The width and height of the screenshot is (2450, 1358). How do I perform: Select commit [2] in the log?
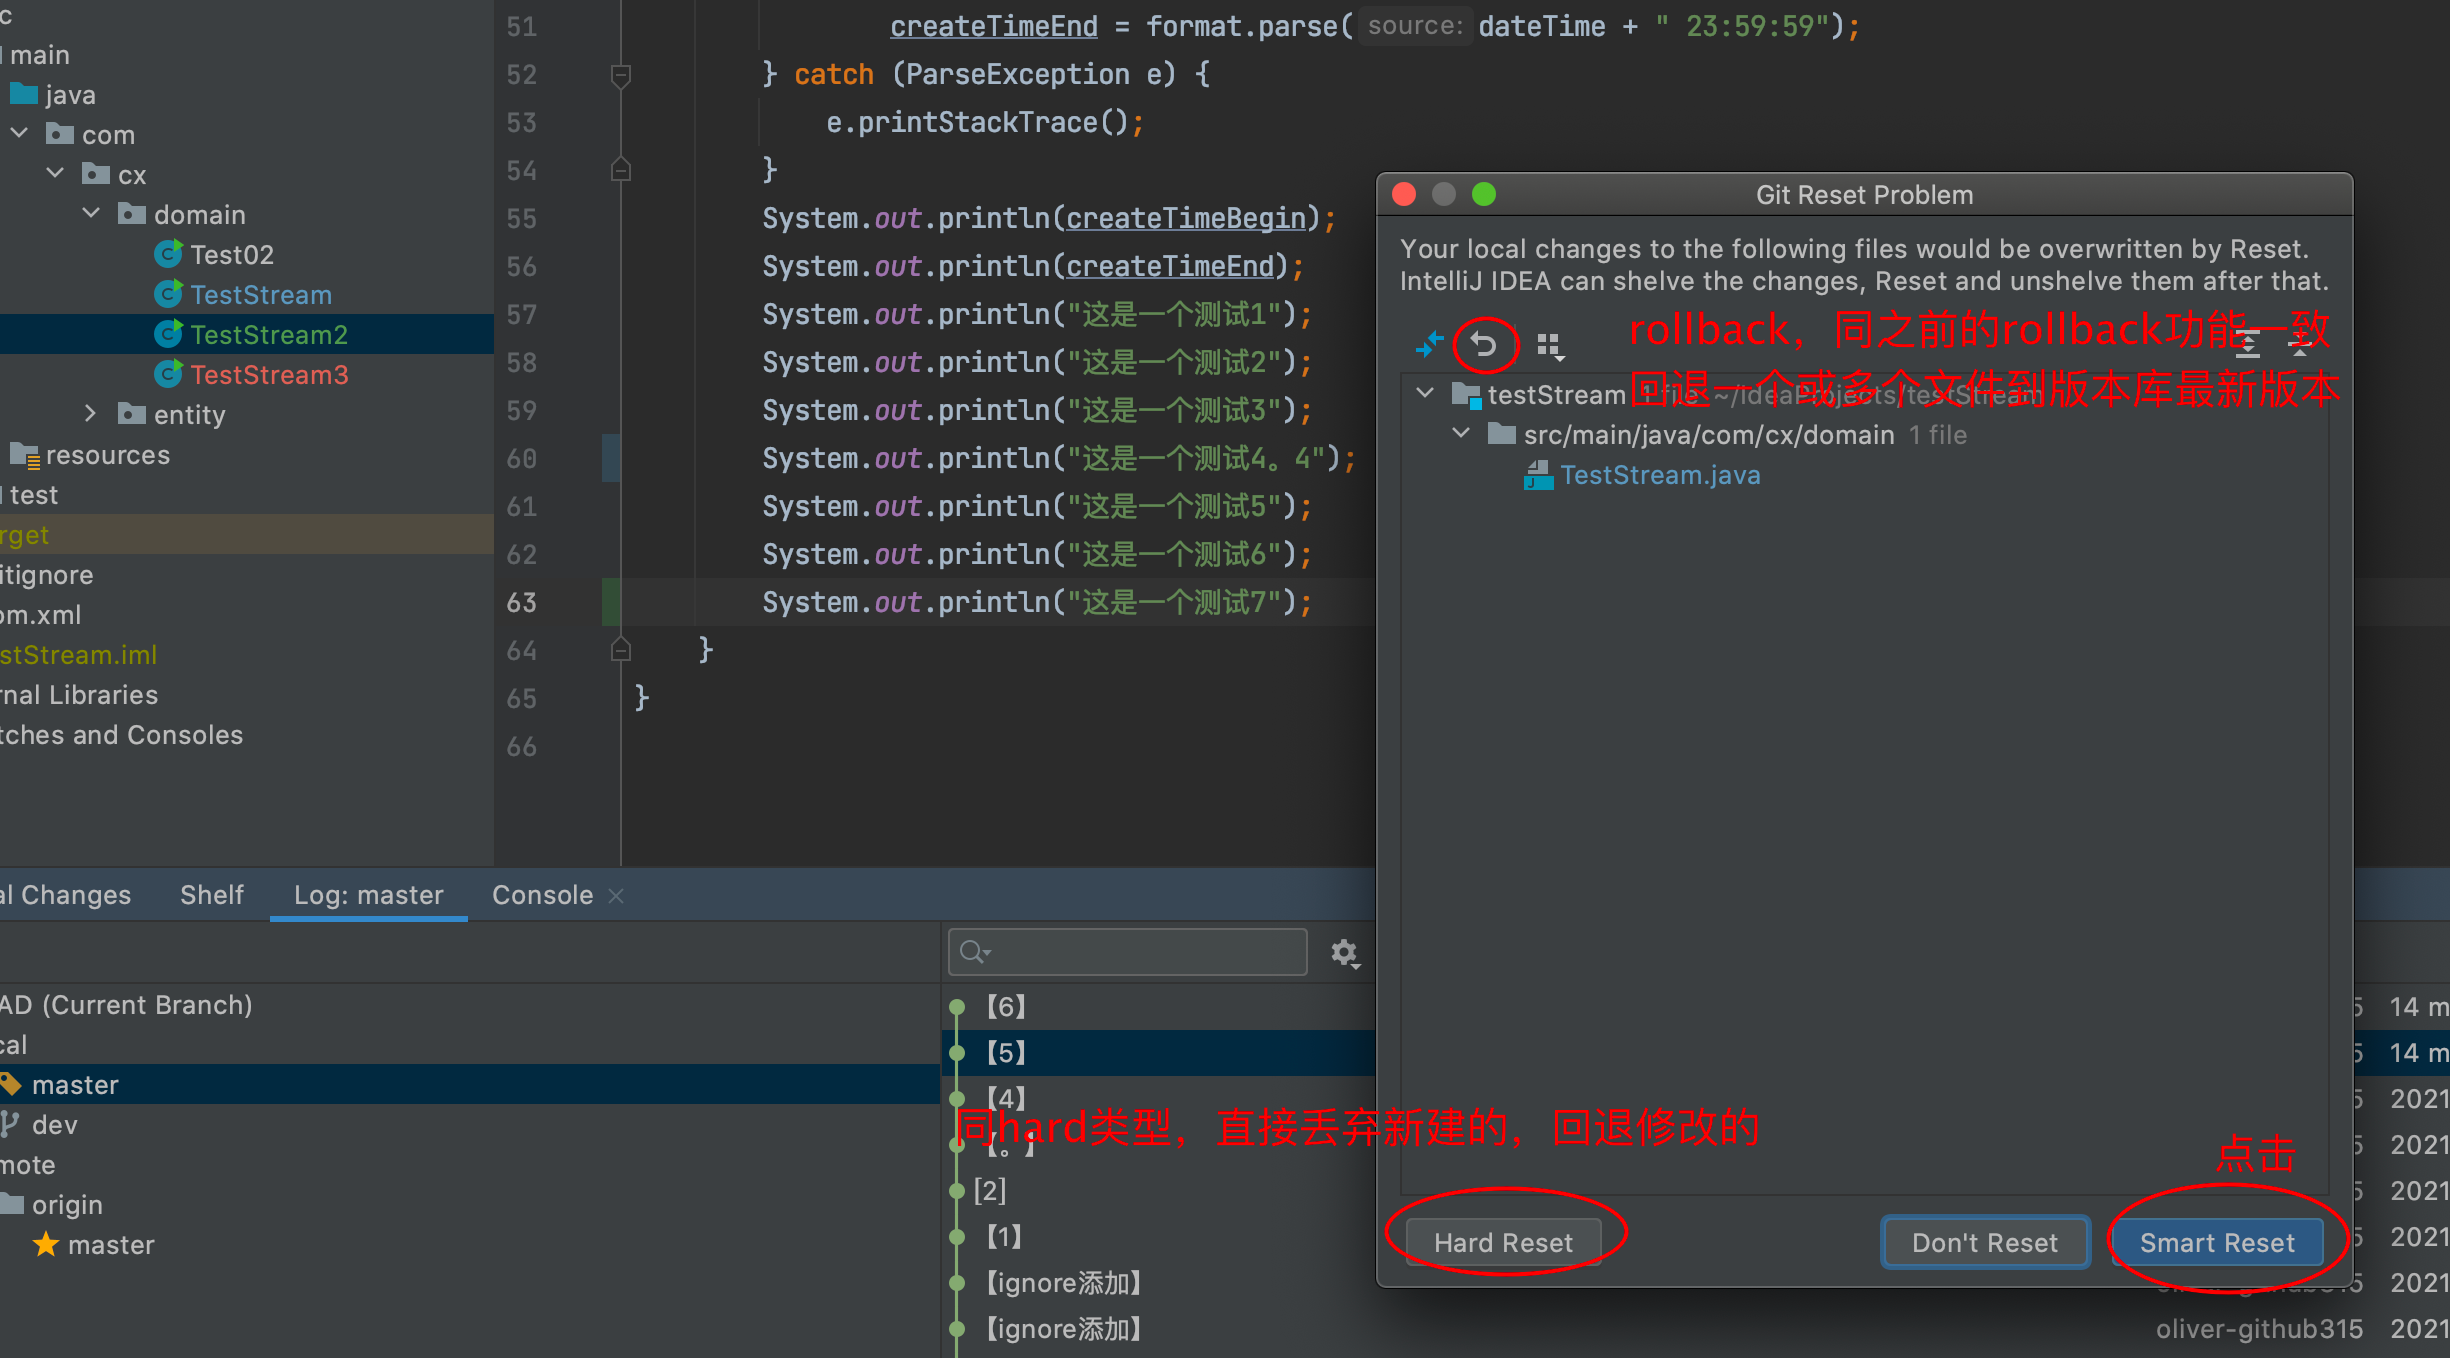(990, 1190)
